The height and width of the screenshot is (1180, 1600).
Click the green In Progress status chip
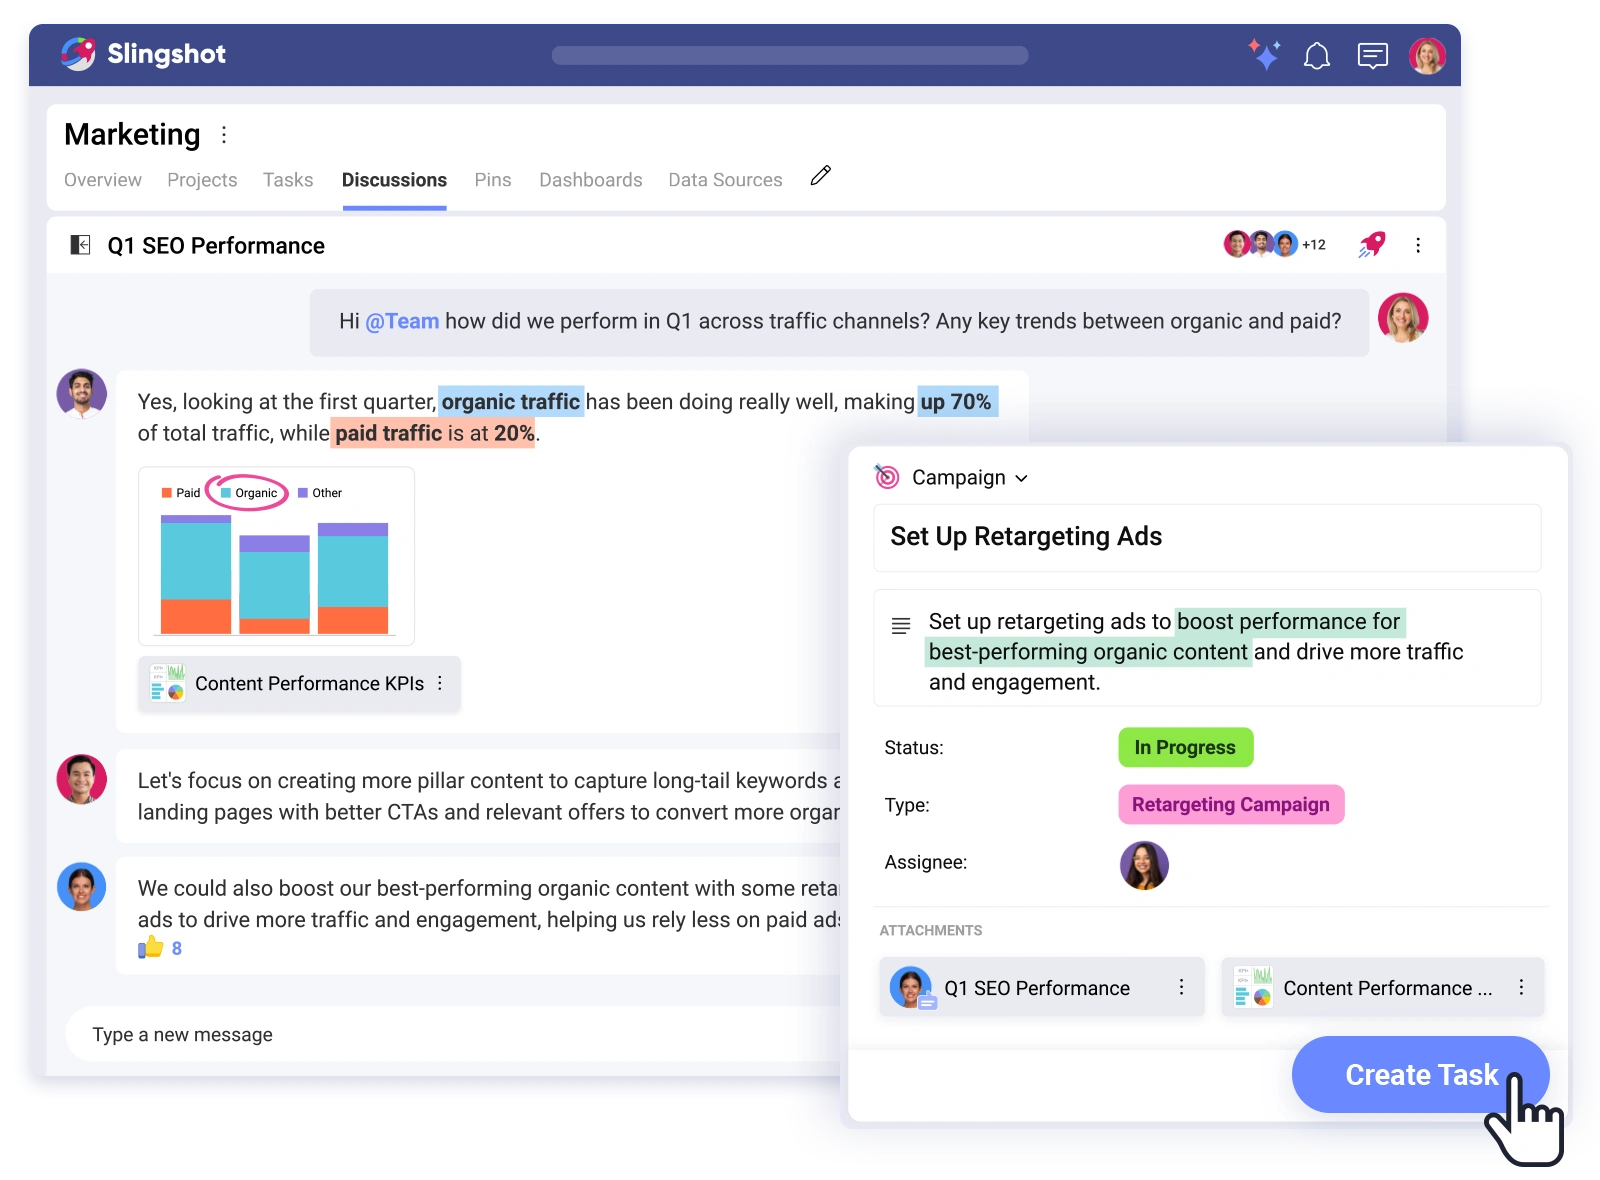(x=1185, y=747)
